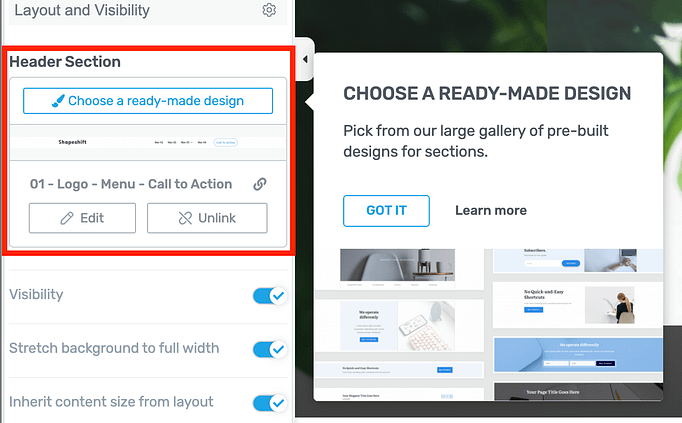Click the pencil icon in Edit button
Screen dimensions: 682x423
coord(67,218)
